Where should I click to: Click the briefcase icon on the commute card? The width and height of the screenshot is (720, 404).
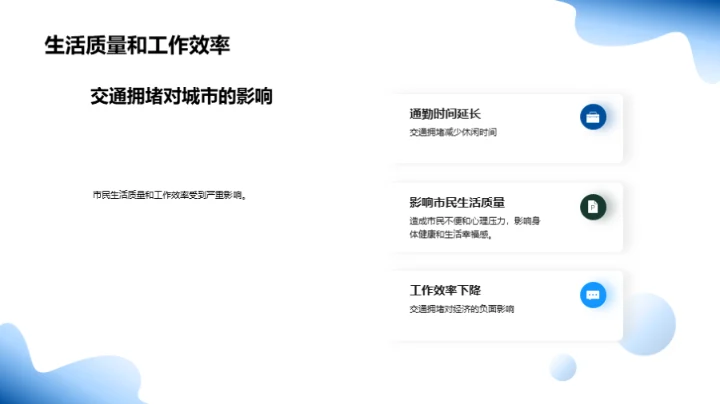click(x=593, y=117)
